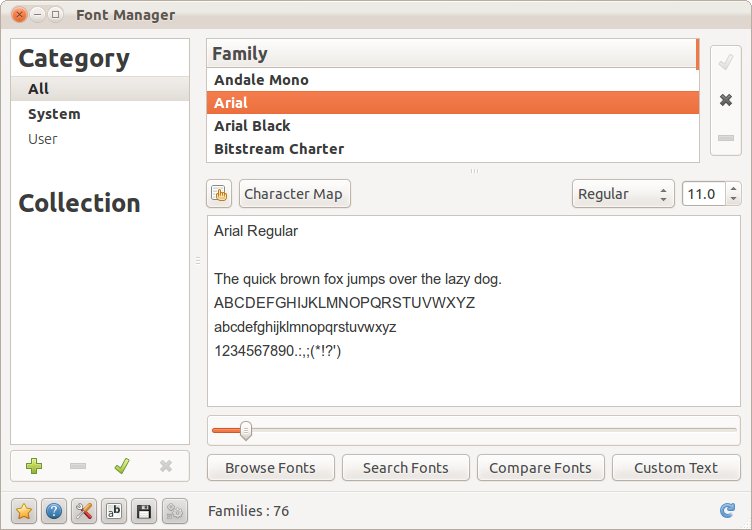Click the 'ab' font settings icon
This screenshot has width=752, height=530.
click(x=114, y=511)
